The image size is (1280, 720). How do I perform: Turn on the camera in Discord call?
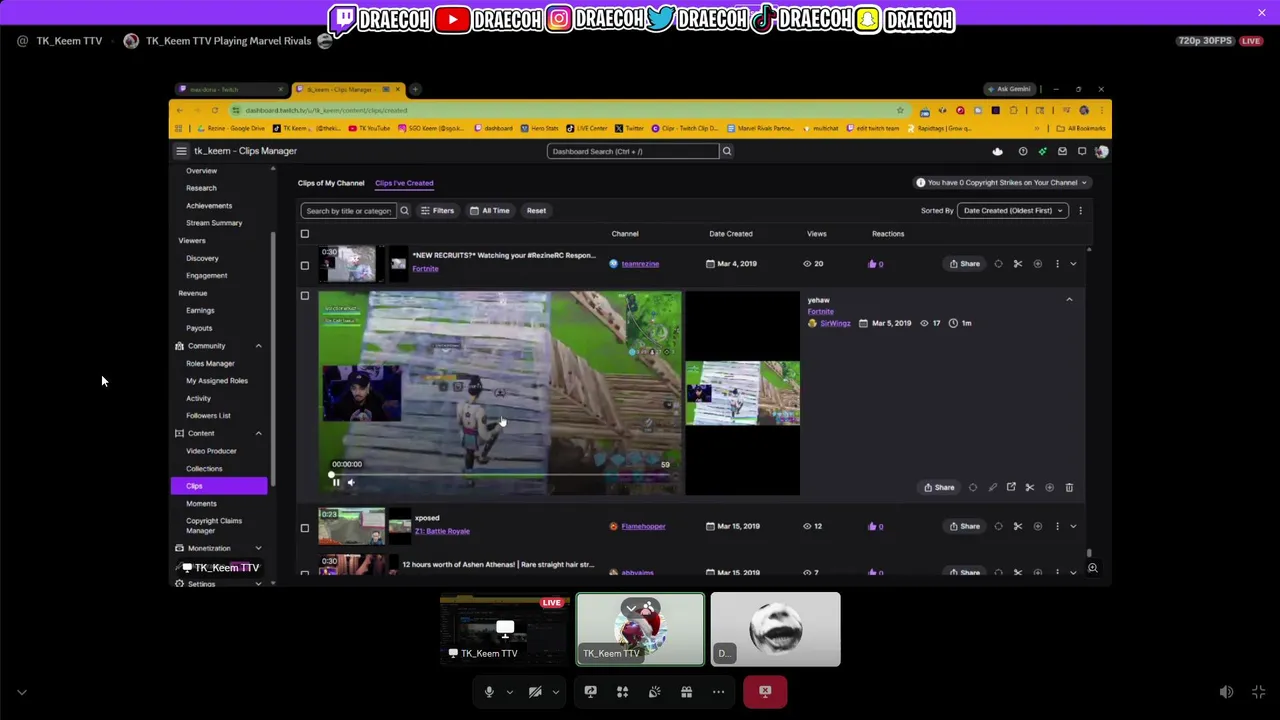click(x=535, y=691)
